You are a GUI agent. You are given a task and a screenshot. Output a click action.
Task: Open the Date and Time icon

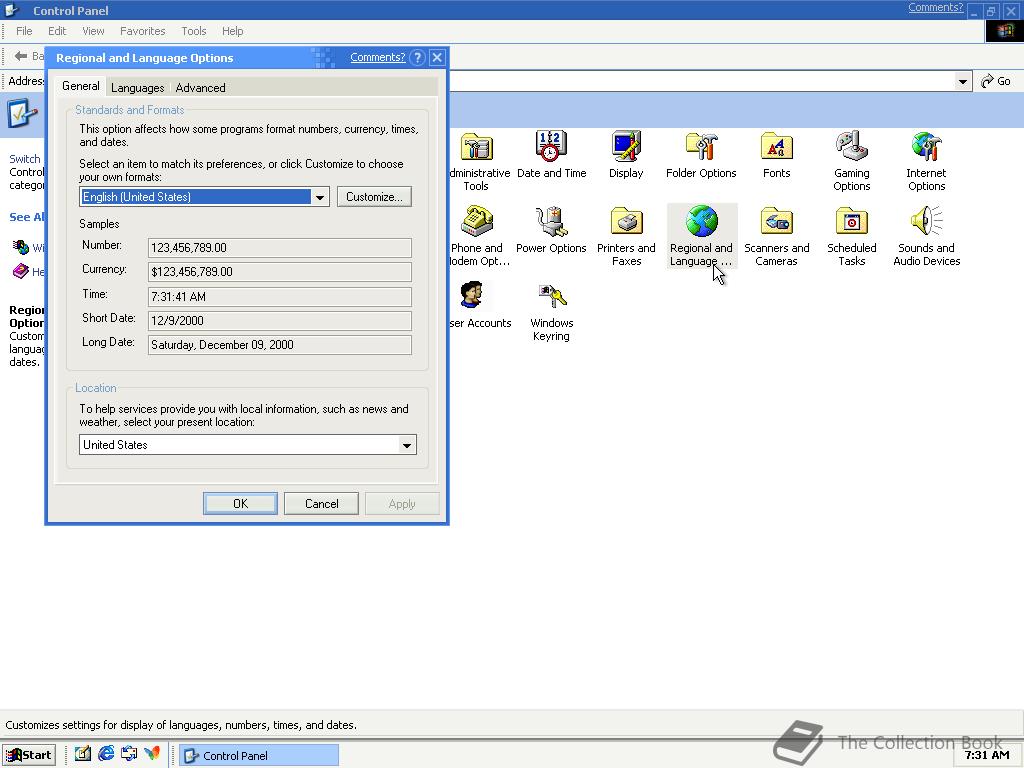(551, 146)
